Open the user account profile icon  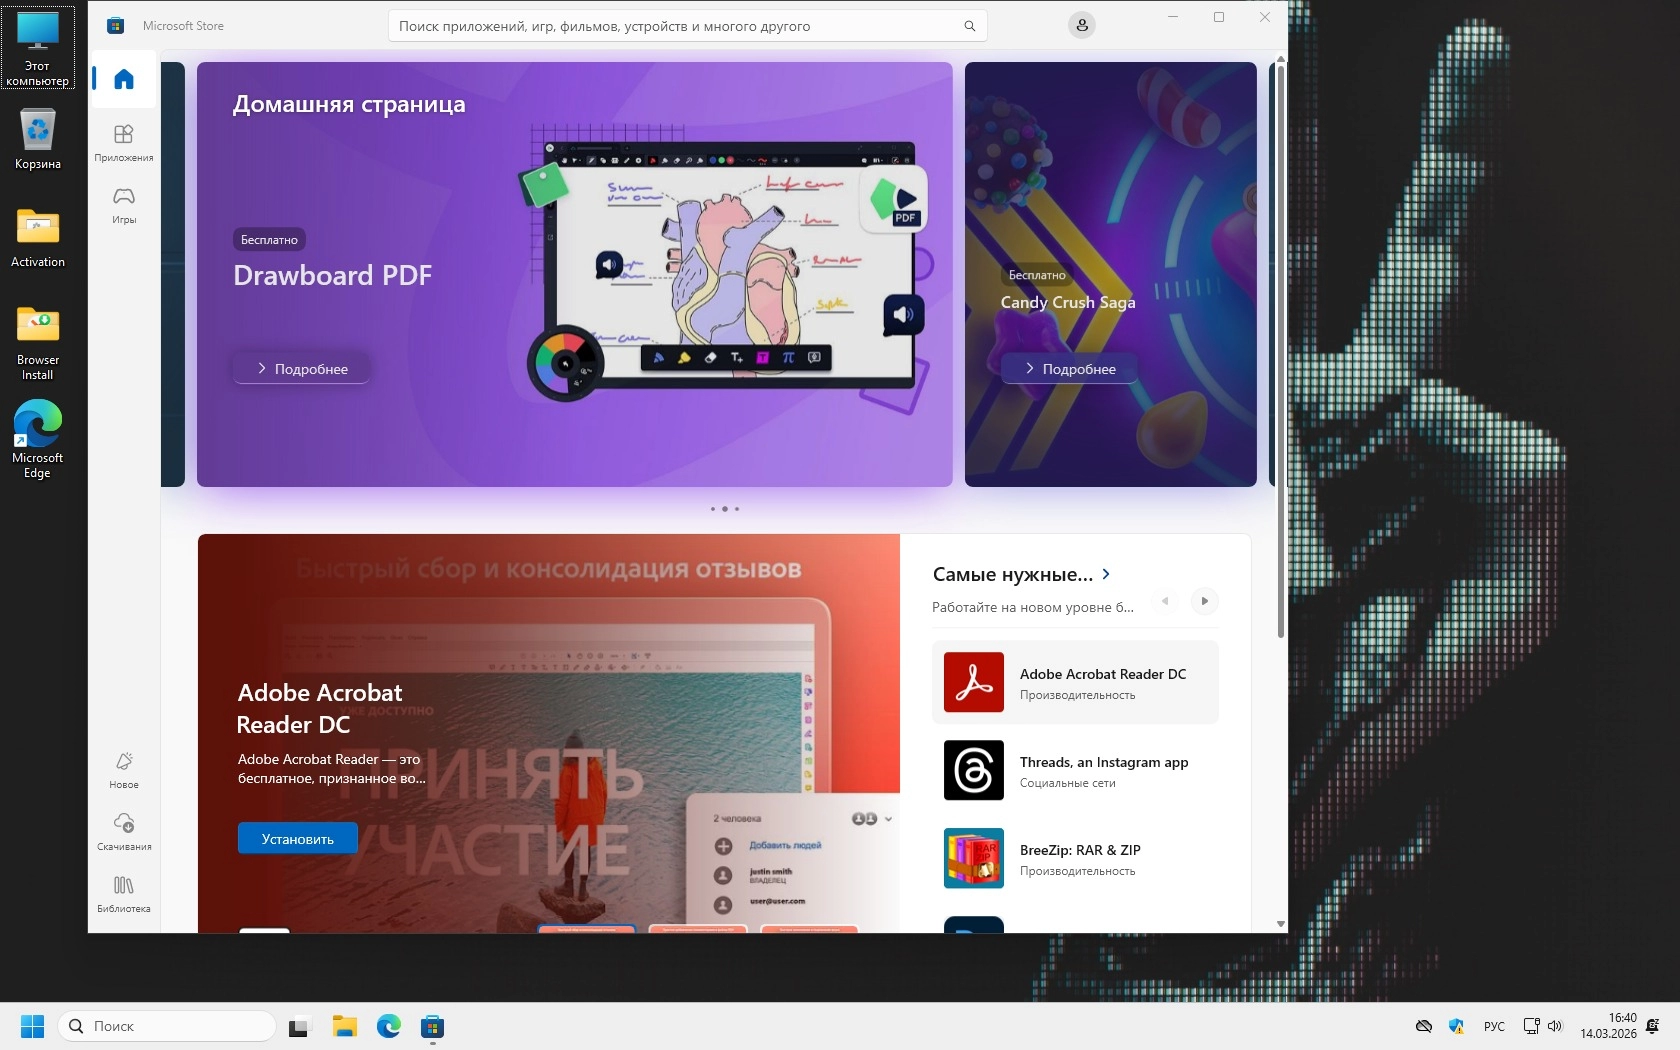pyautogui.click(x=1082, y=26)
